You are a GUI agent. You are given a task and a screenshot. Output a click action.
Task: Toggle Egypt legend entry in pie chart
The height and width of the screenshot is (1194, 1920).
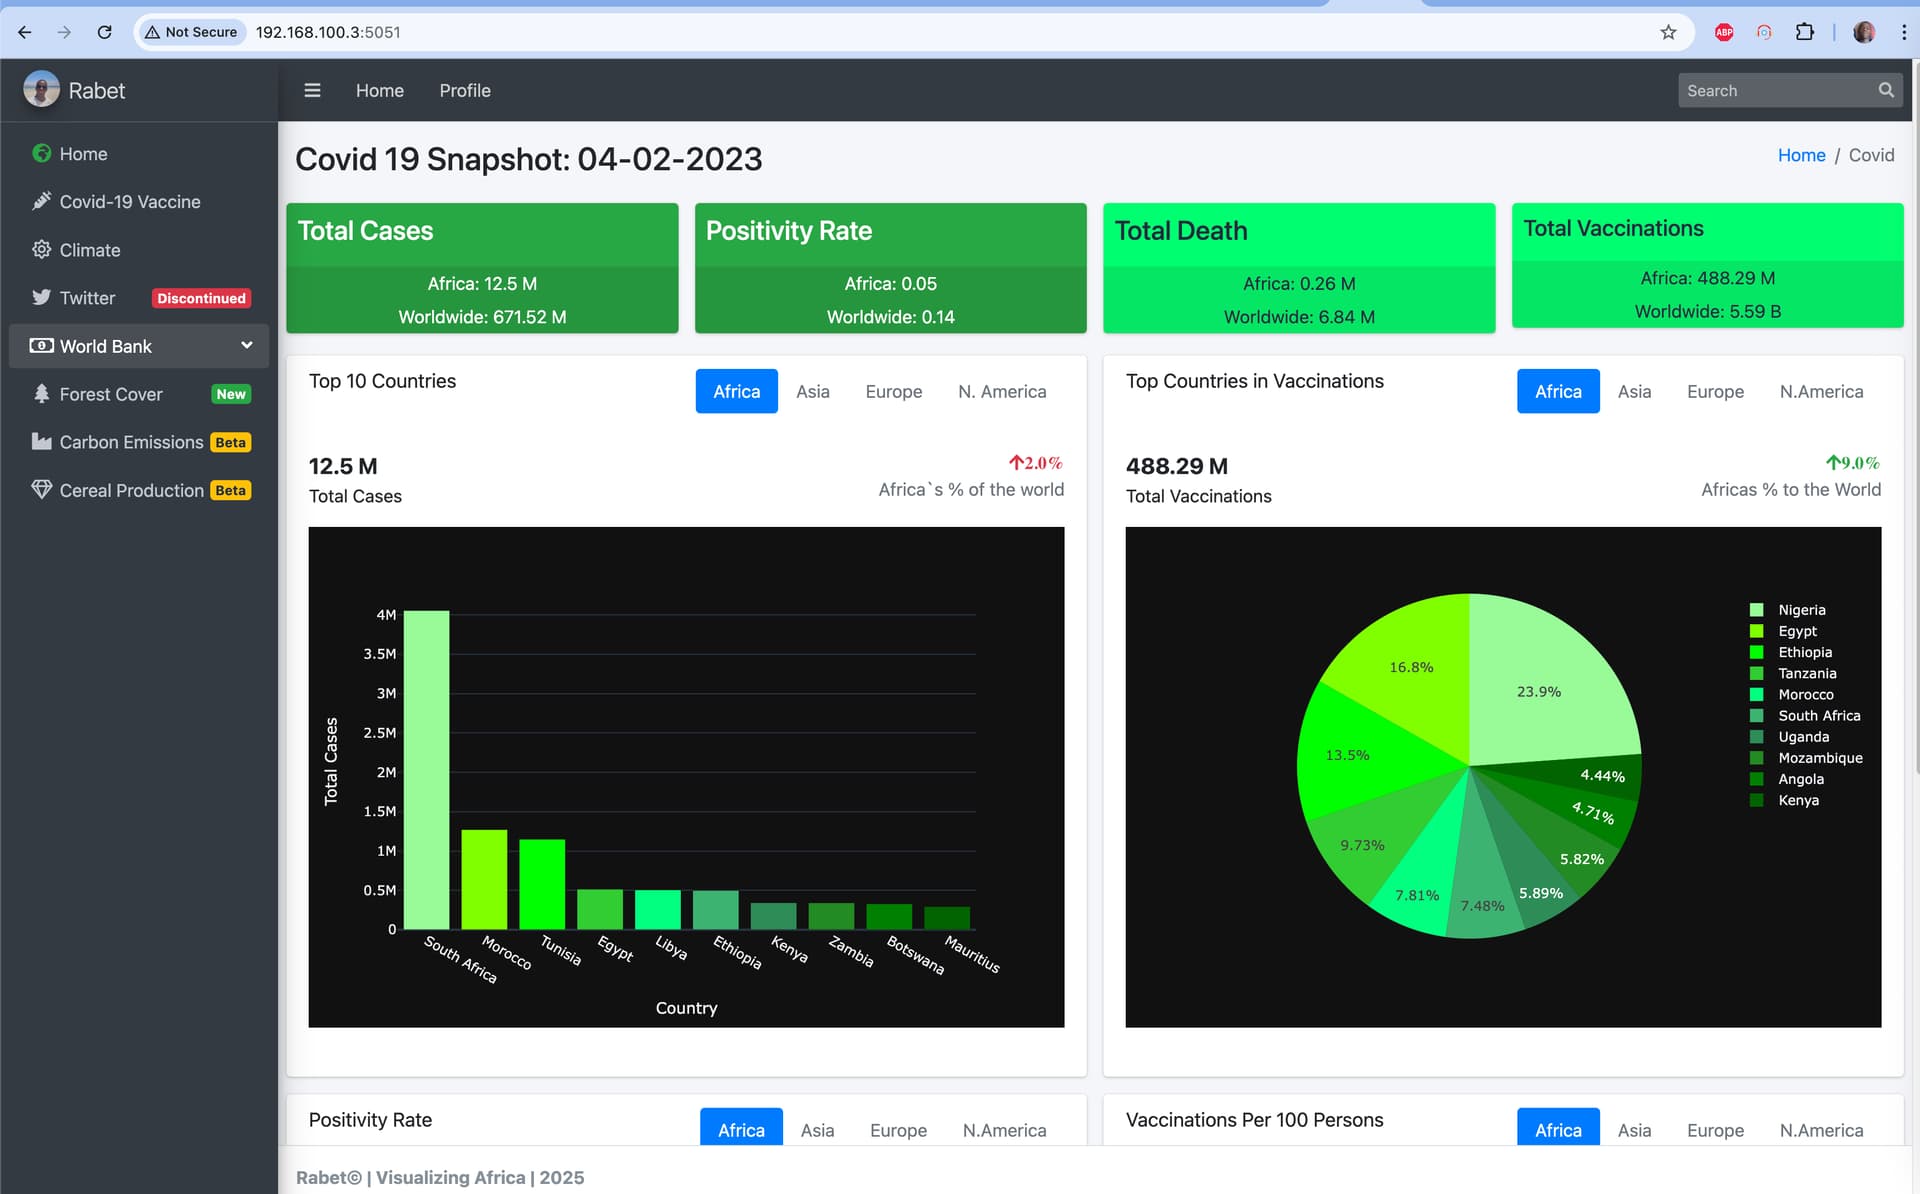click(x=1796, y=631)
